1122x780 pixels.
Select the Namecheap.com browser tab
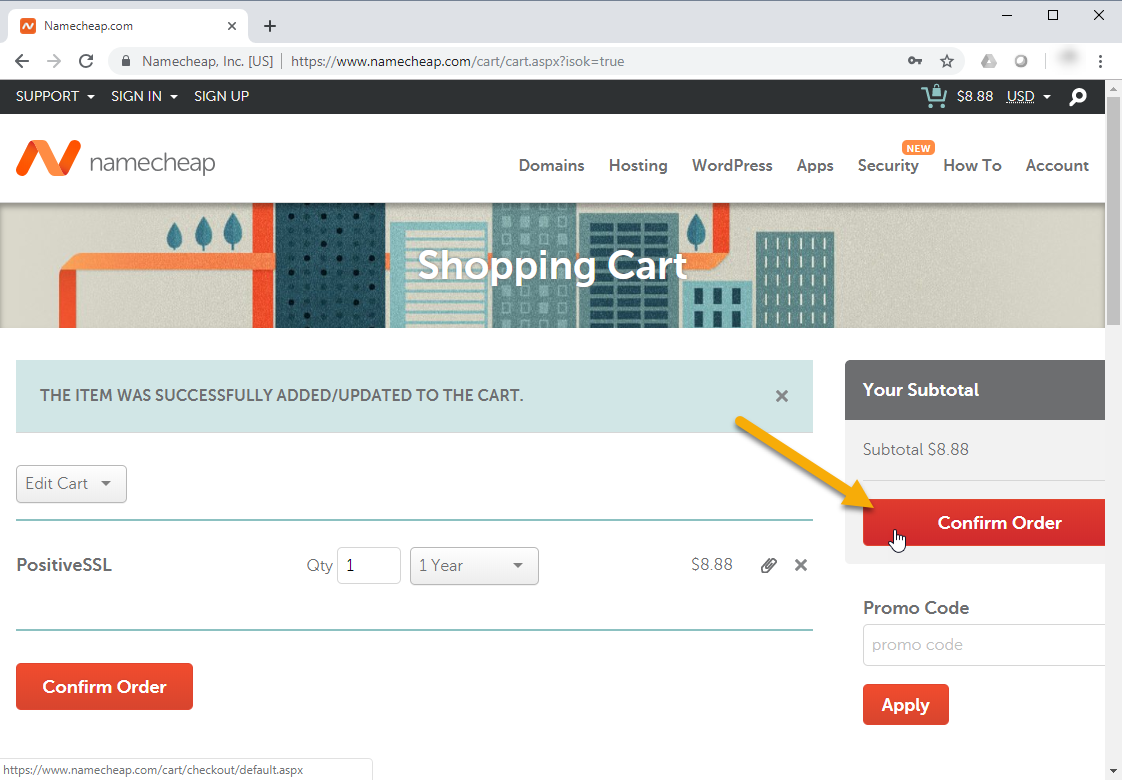(x=129, y=26)
